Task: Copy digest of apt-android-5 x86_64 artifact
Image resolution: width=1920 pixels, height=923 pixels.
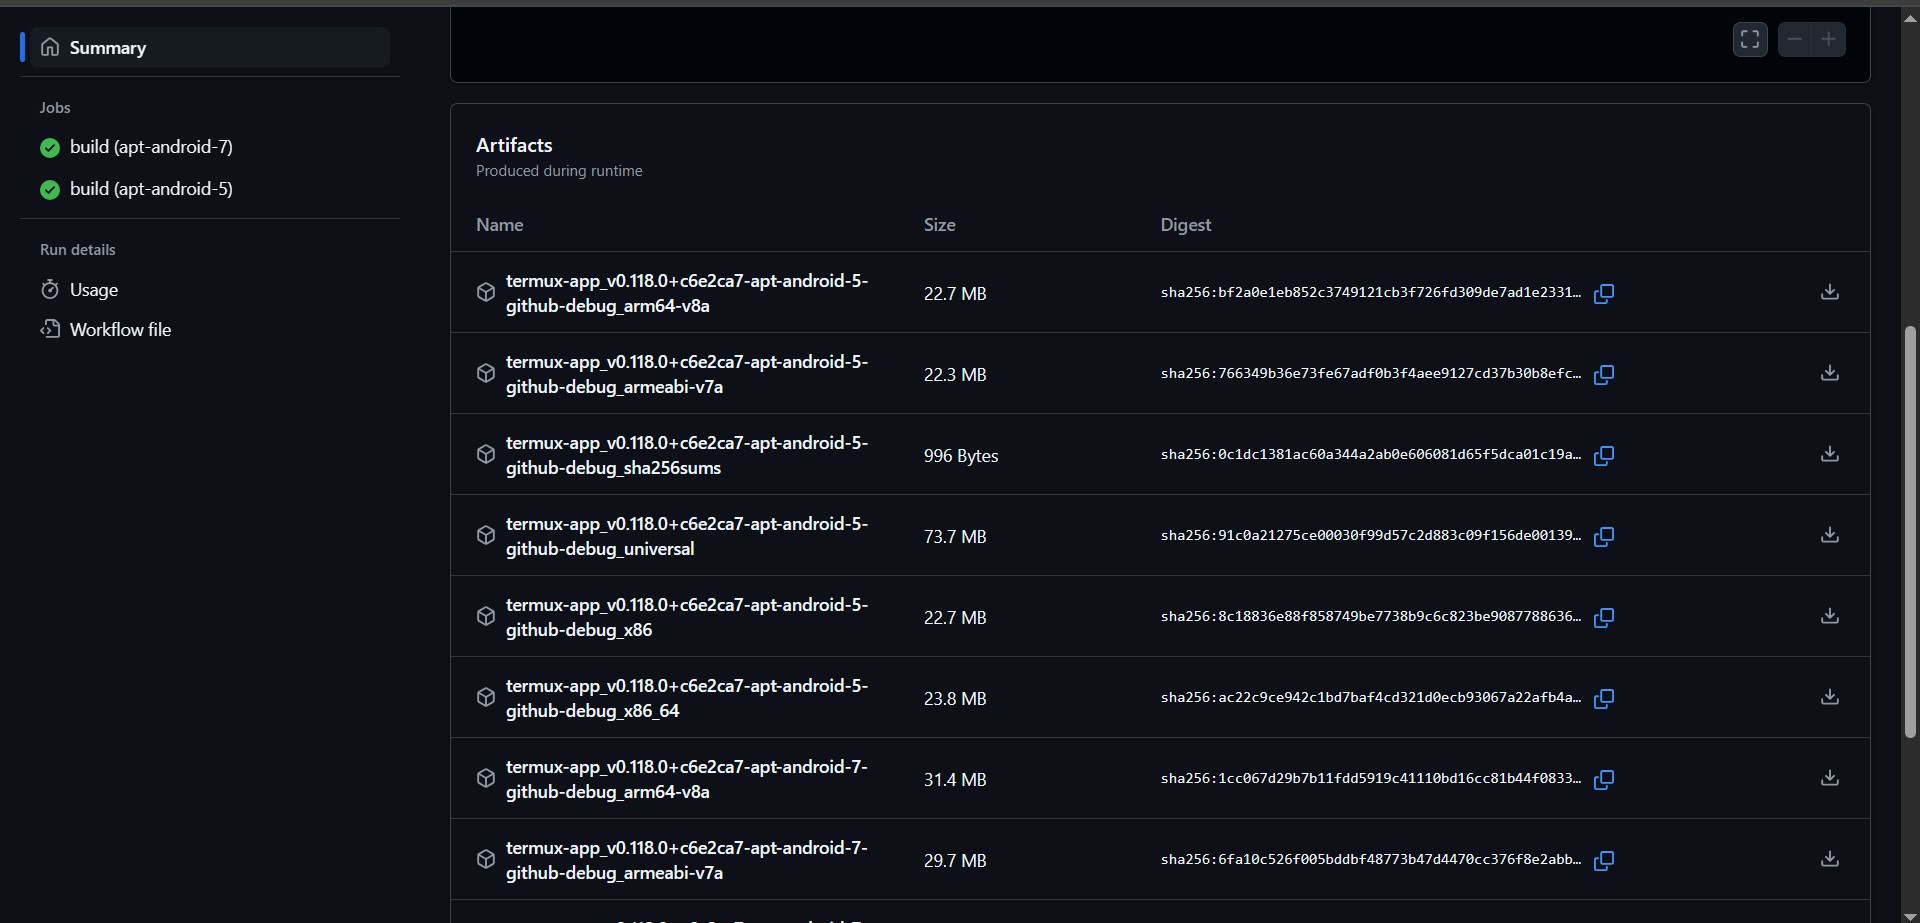Action: coord(1604,699)
